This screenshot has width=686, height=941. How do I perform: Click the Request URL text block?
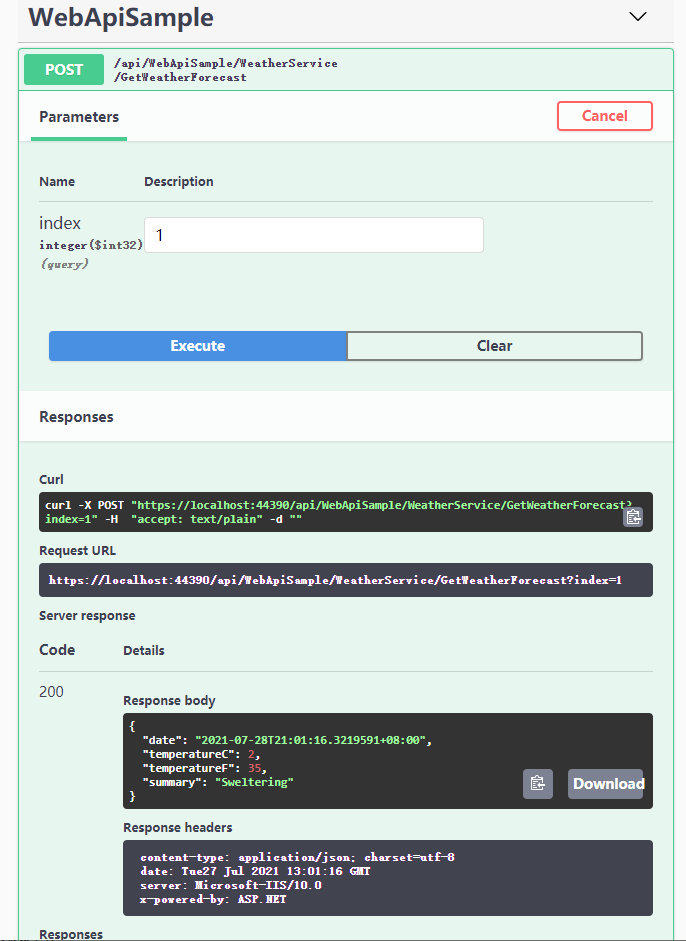(x=346, y=580)
